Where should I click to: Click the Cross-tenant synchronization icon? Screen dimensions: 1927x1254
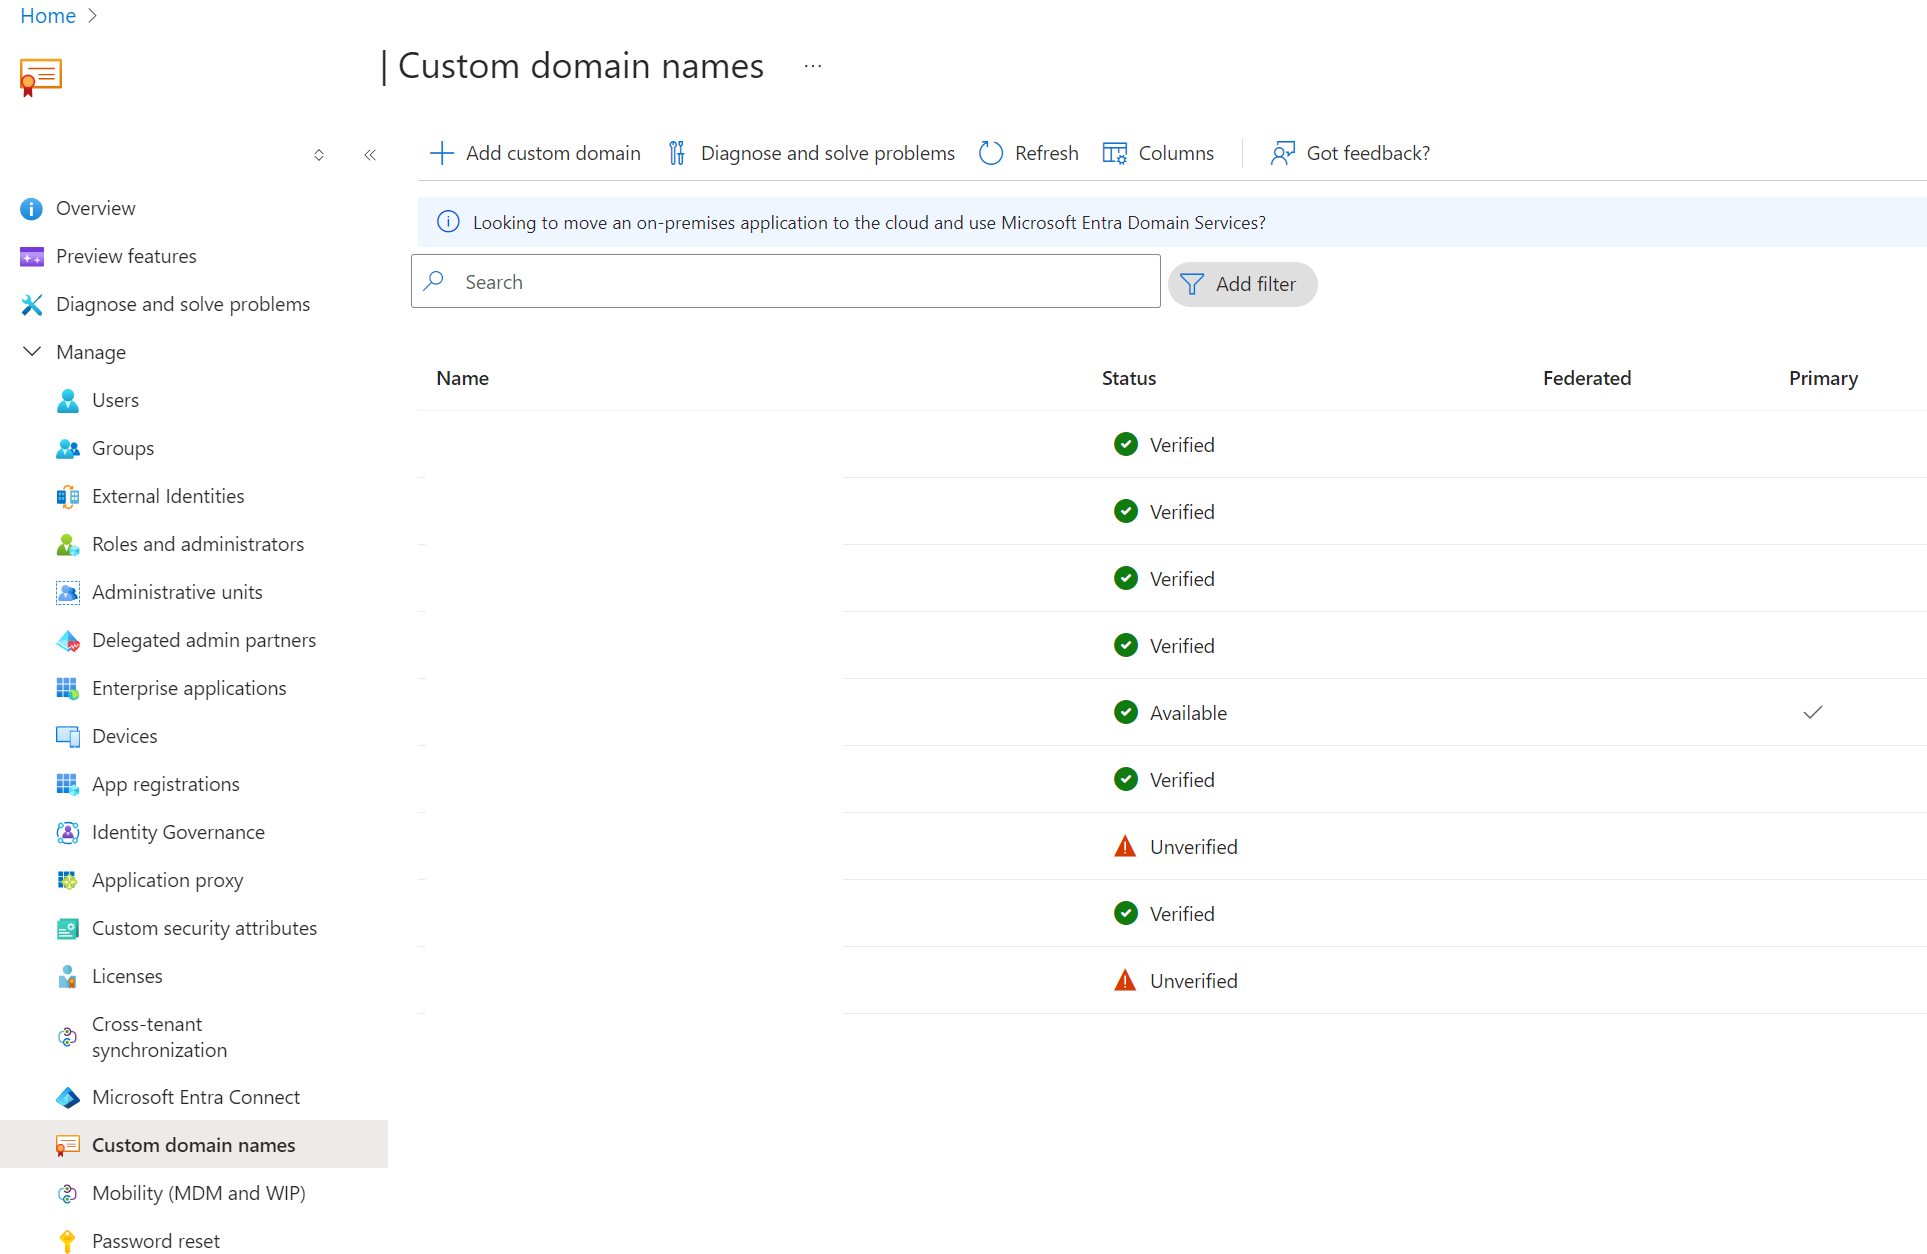point(68,1037)
